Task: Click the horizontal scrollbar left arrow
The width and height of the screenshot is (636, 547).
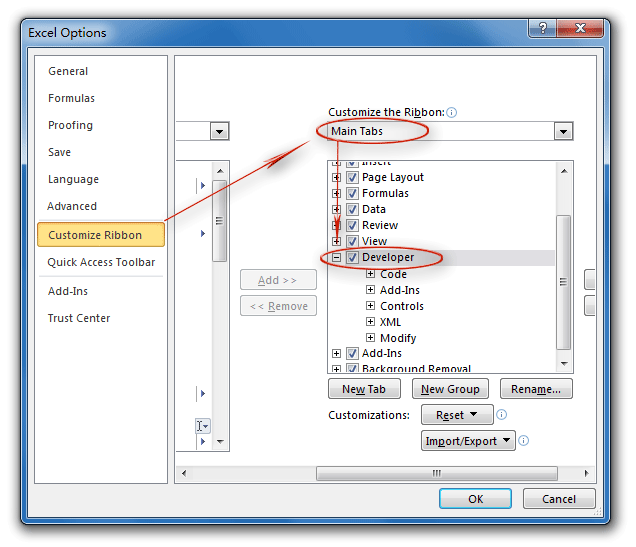Action: point(184,473)
